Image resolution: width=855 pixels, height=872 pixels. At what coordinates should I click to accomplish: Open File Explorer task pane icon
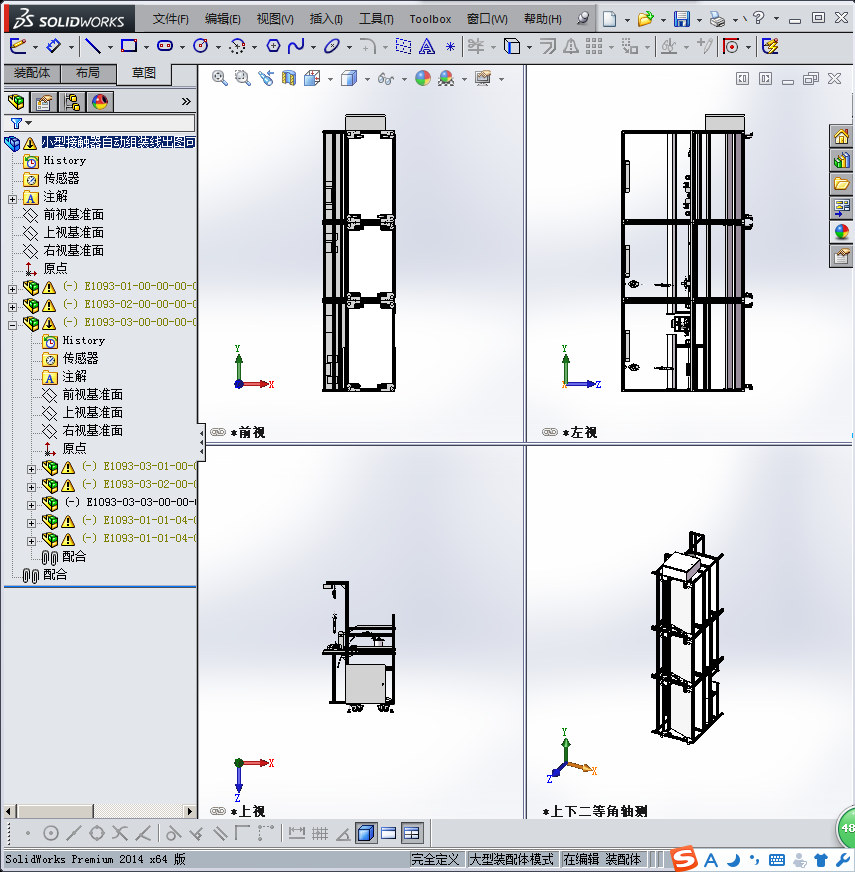[841, 184]
